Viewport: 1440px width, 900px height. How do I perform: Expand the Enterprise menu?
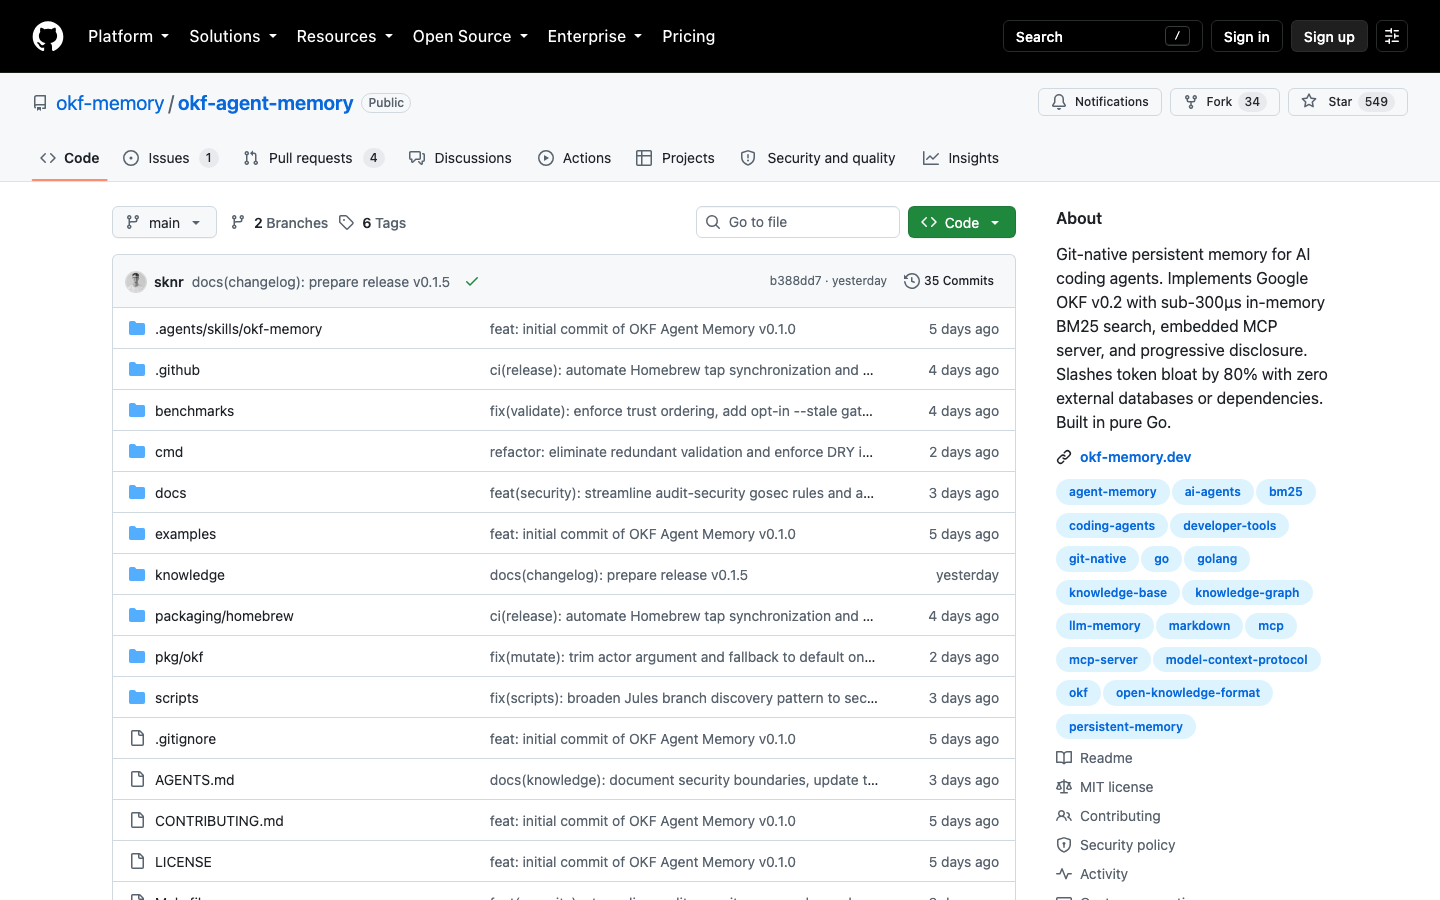point(595,36)
